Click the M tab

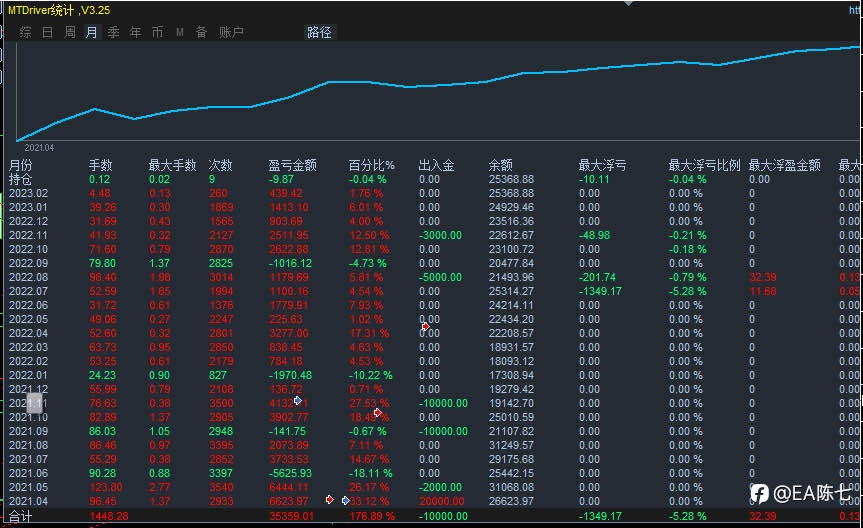(179, 32)
